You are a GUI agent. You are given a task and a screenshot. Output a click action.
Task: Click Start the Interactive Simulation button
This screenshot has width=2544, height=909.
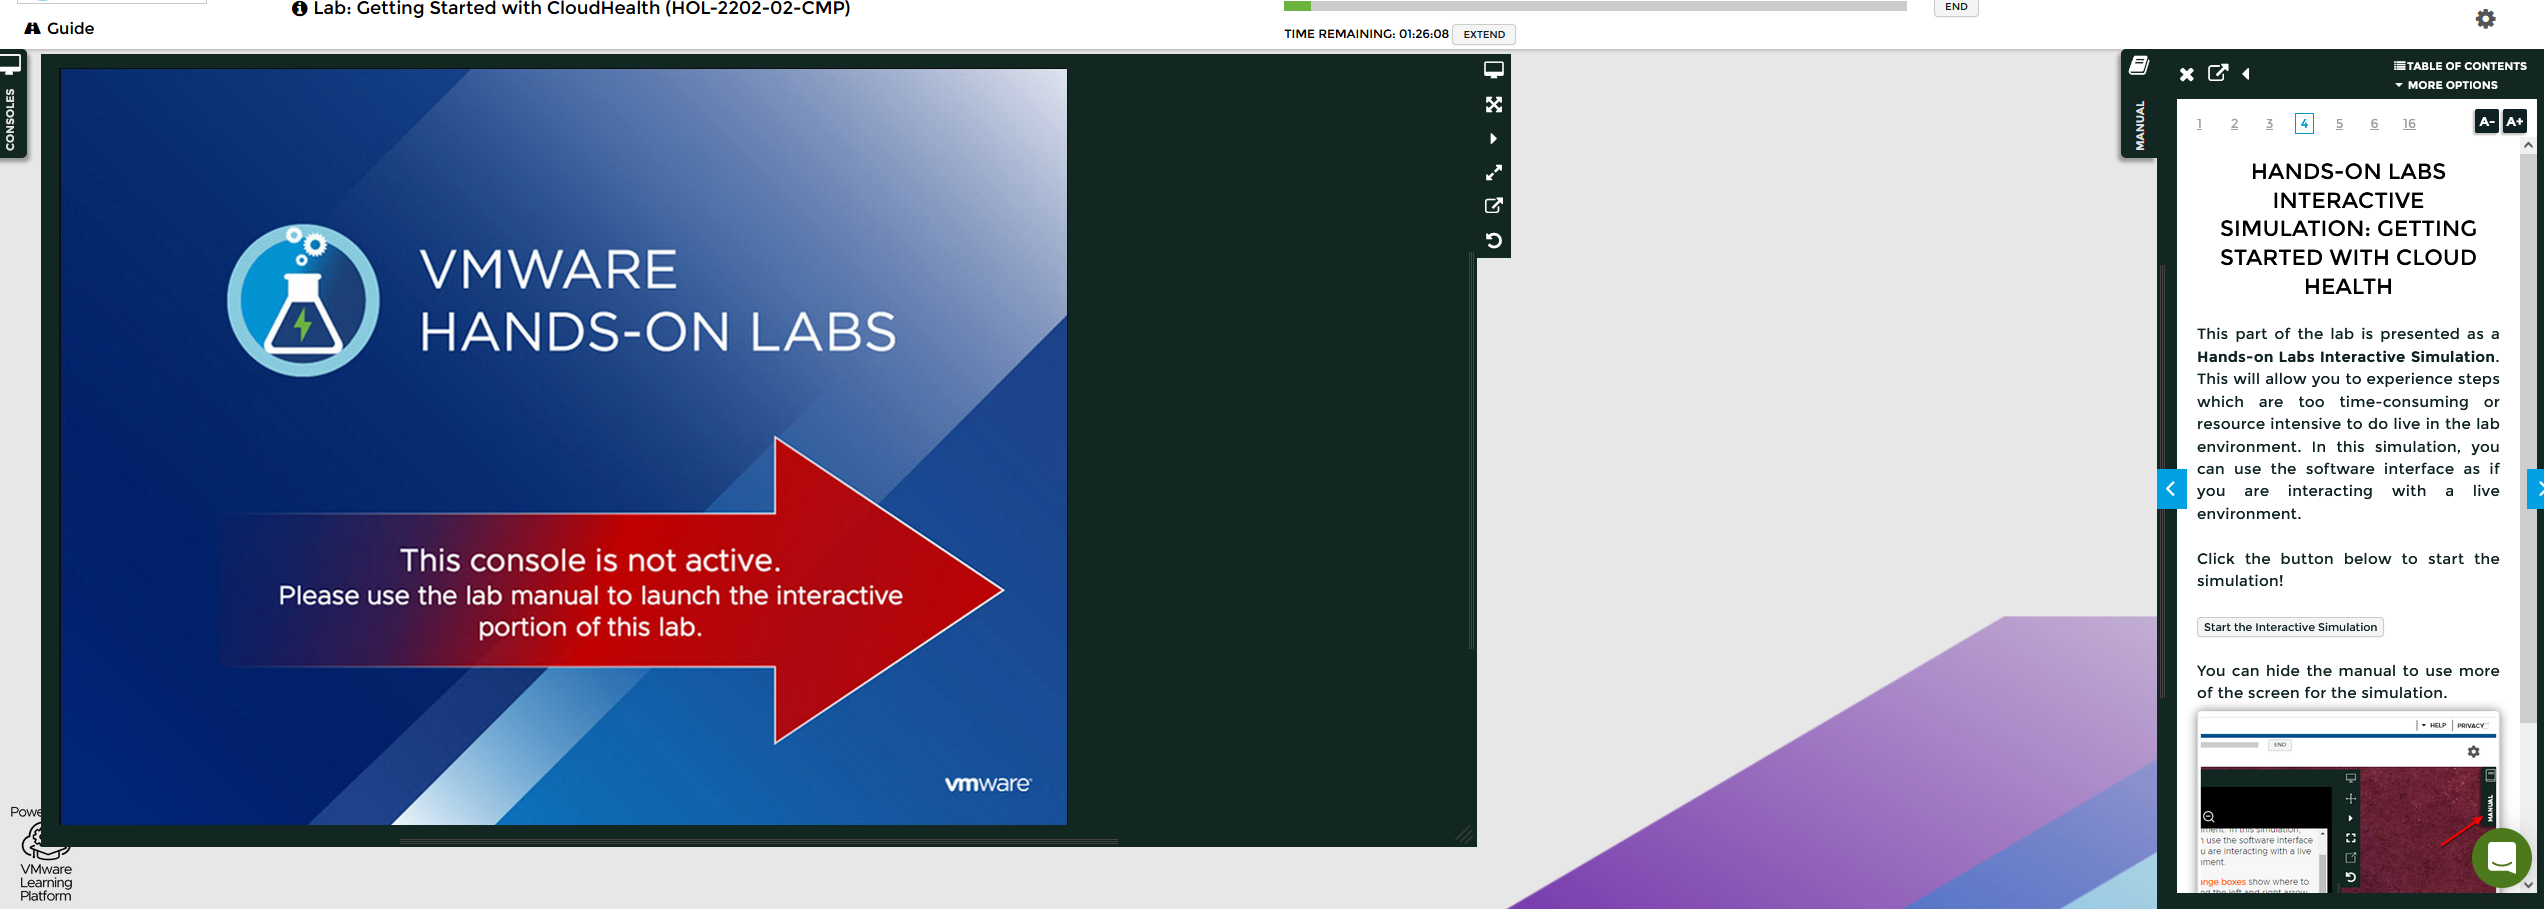[x=2290, y=627]
